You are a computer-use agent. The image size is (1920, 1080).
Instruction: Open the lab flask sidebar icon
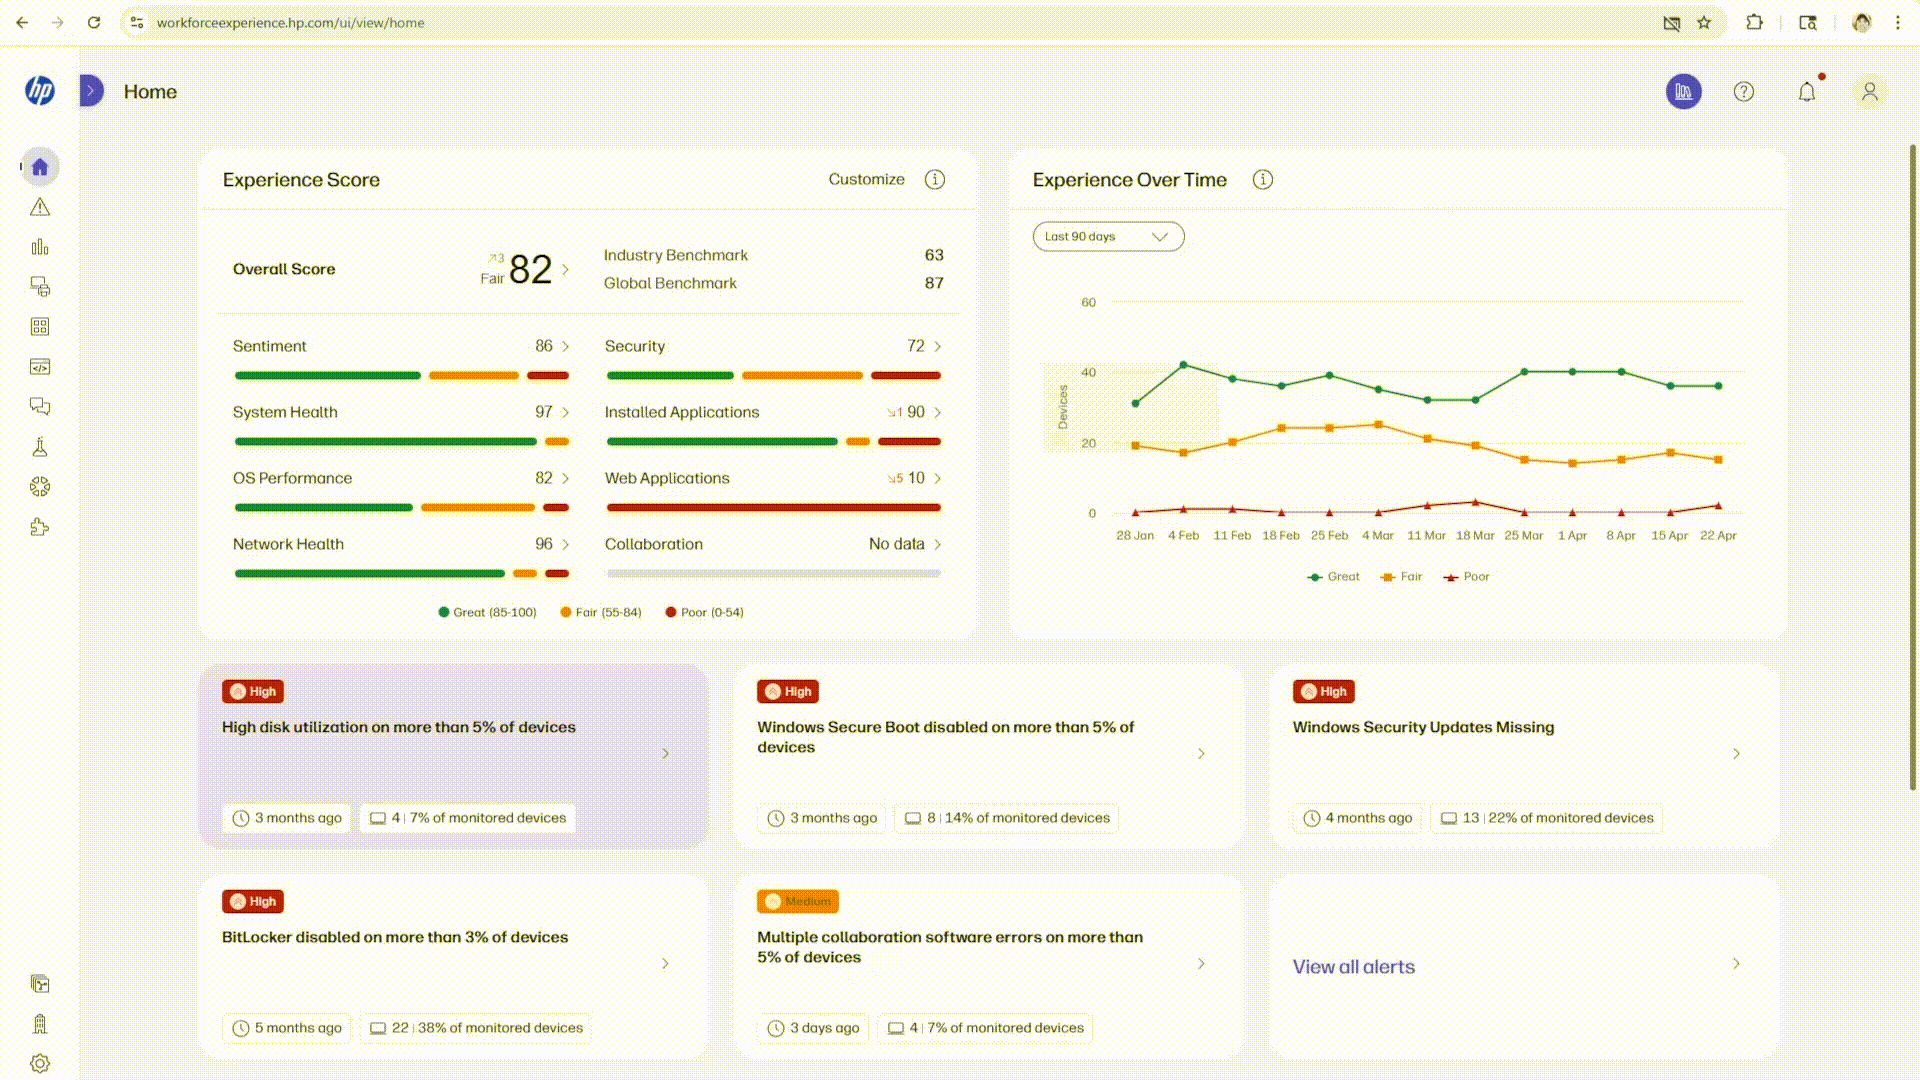[40, 447]
